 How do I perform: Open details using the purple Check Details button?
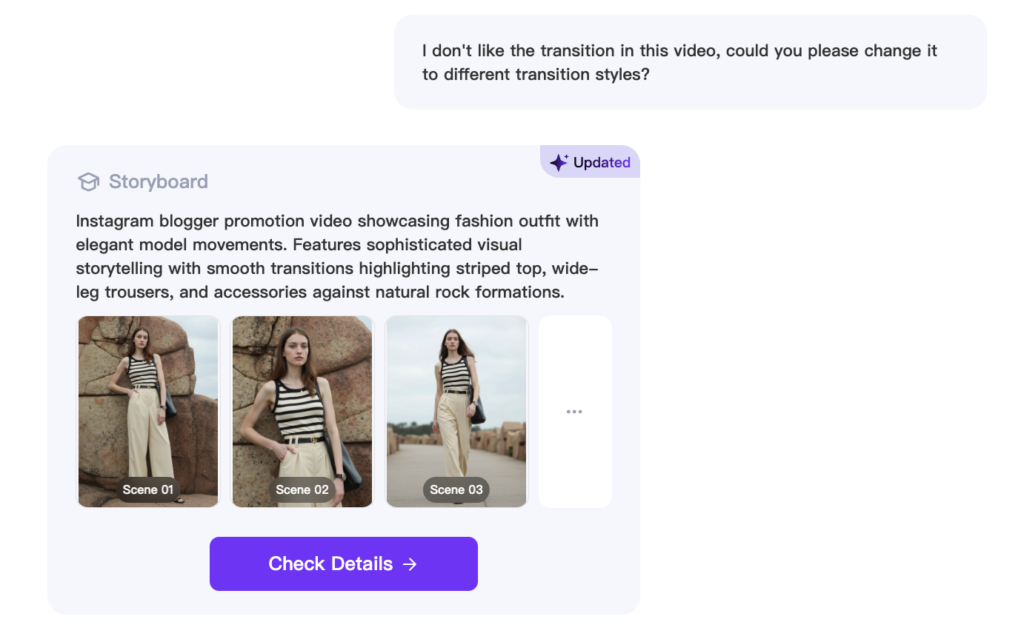click(343, 563)
